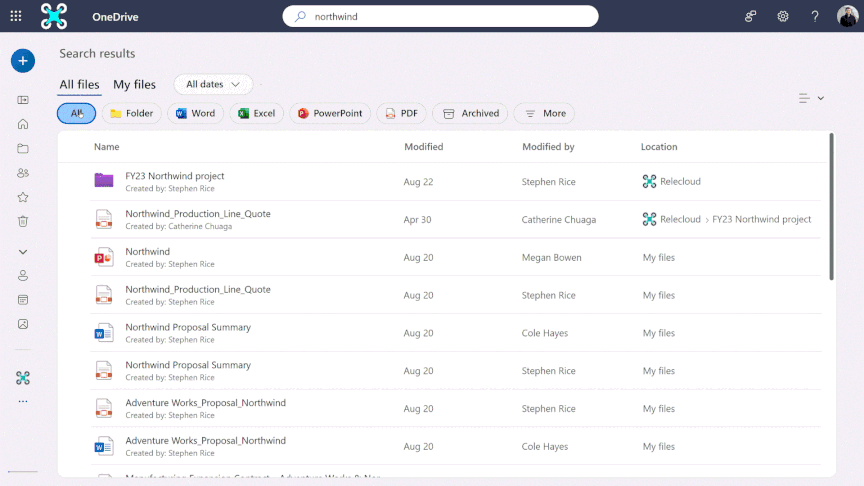Open Northwind Proposal Summary modified by Cole Hayes
This screenshot has height=486, width=864.
(x=188, y=327)
